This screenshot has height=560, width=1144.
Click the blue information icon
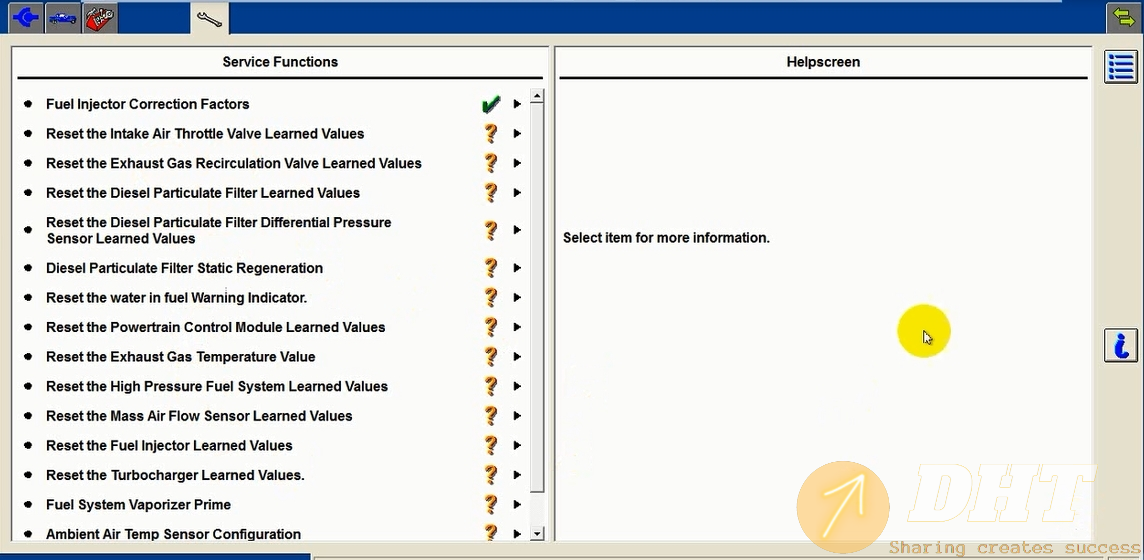[x=1121, y=345]
